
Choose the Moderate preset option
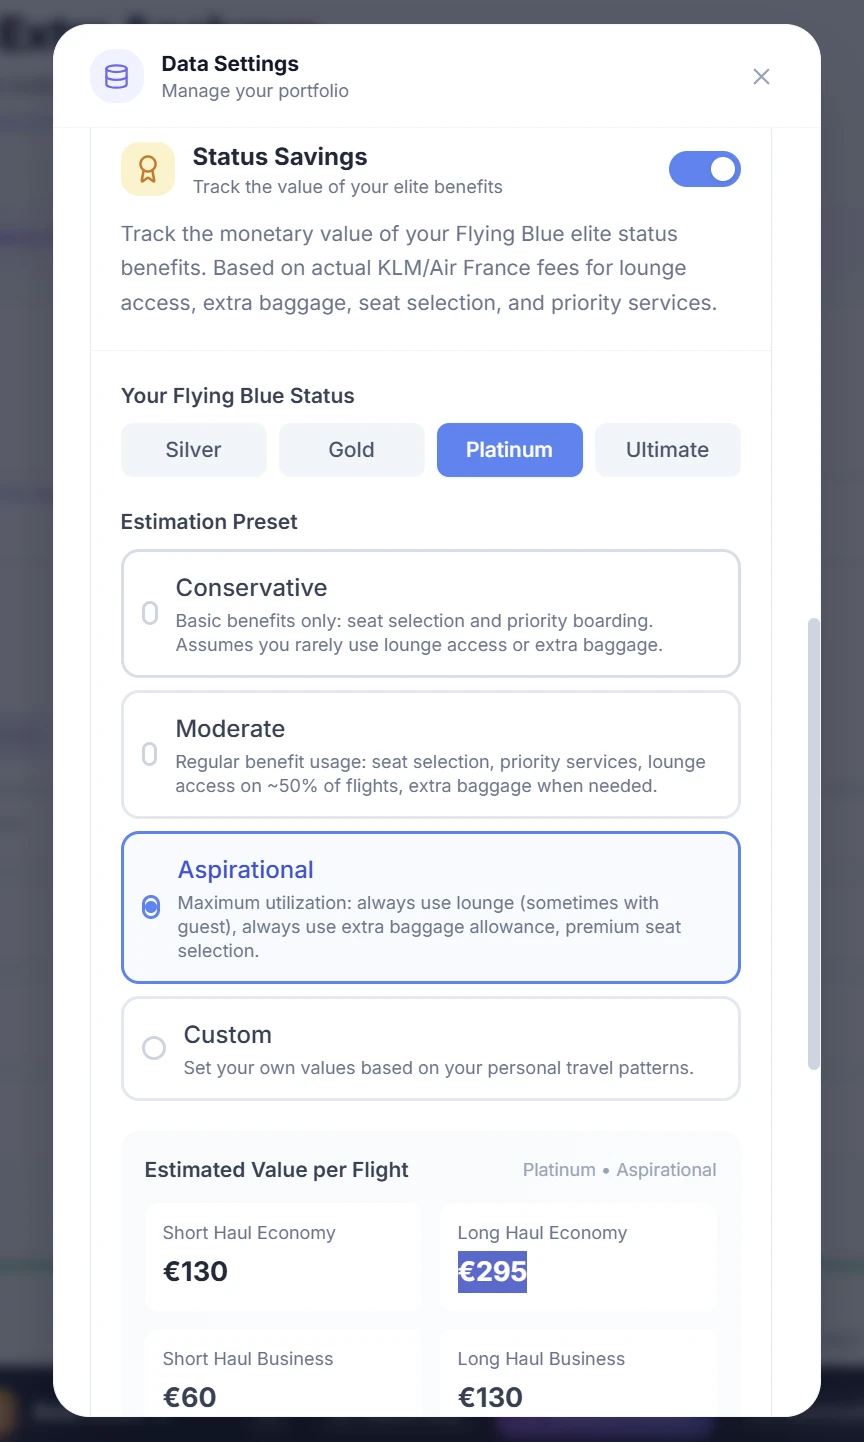[430, 754]
